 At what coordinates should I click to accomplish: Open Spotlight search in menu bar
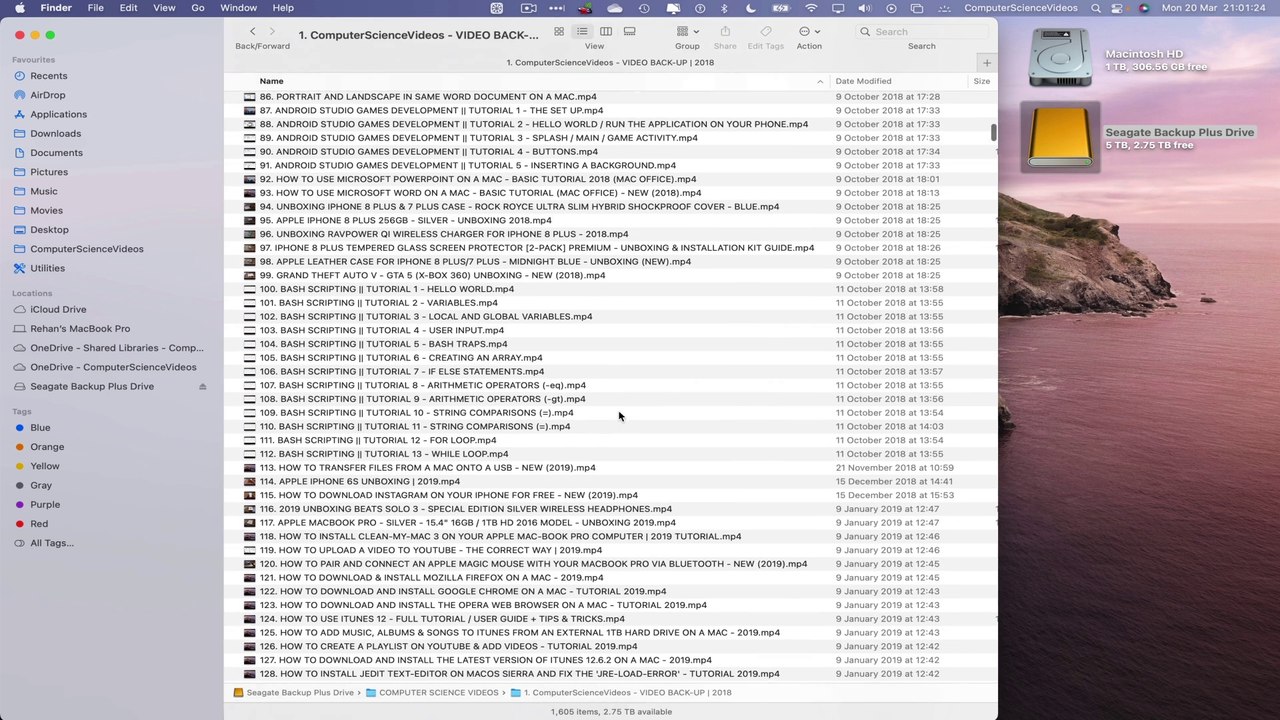point(1096,8)
